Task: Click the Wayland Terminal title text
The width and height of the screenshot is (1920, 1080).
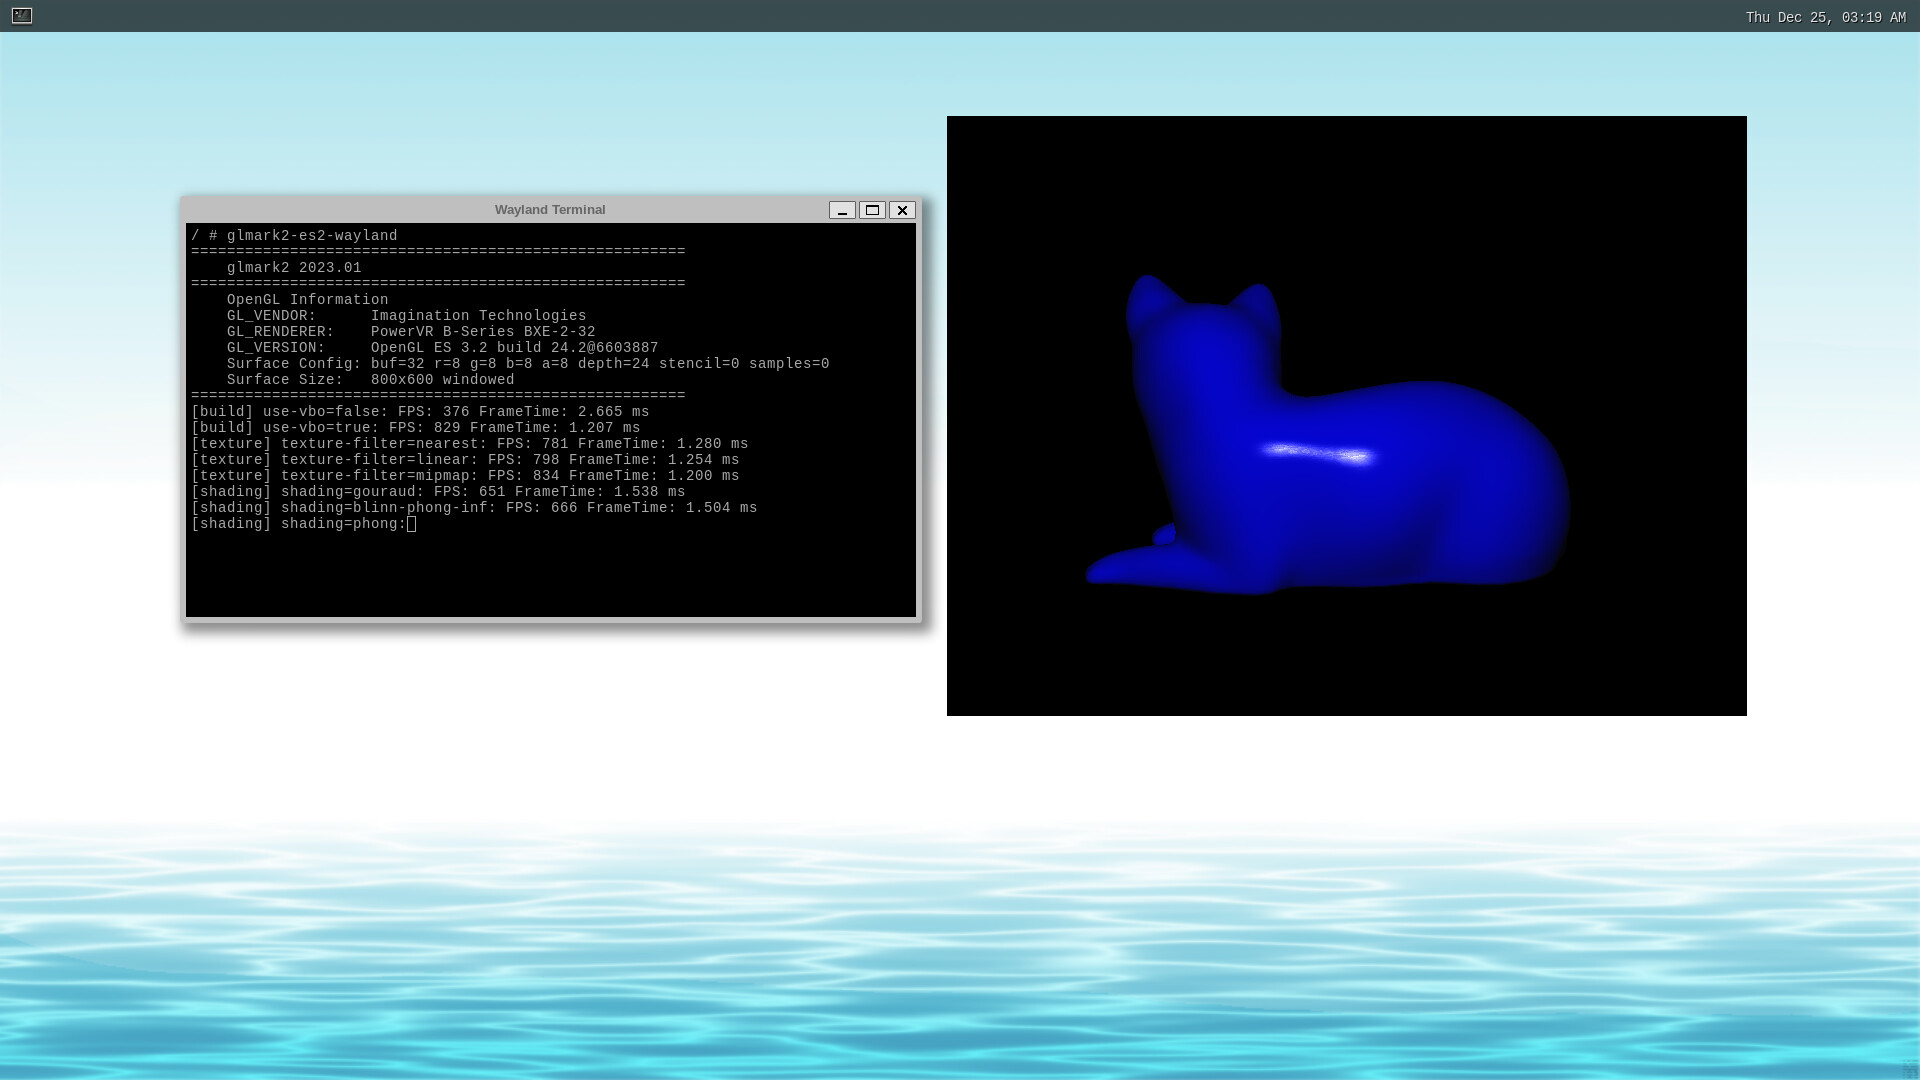Action: [550, 210]
